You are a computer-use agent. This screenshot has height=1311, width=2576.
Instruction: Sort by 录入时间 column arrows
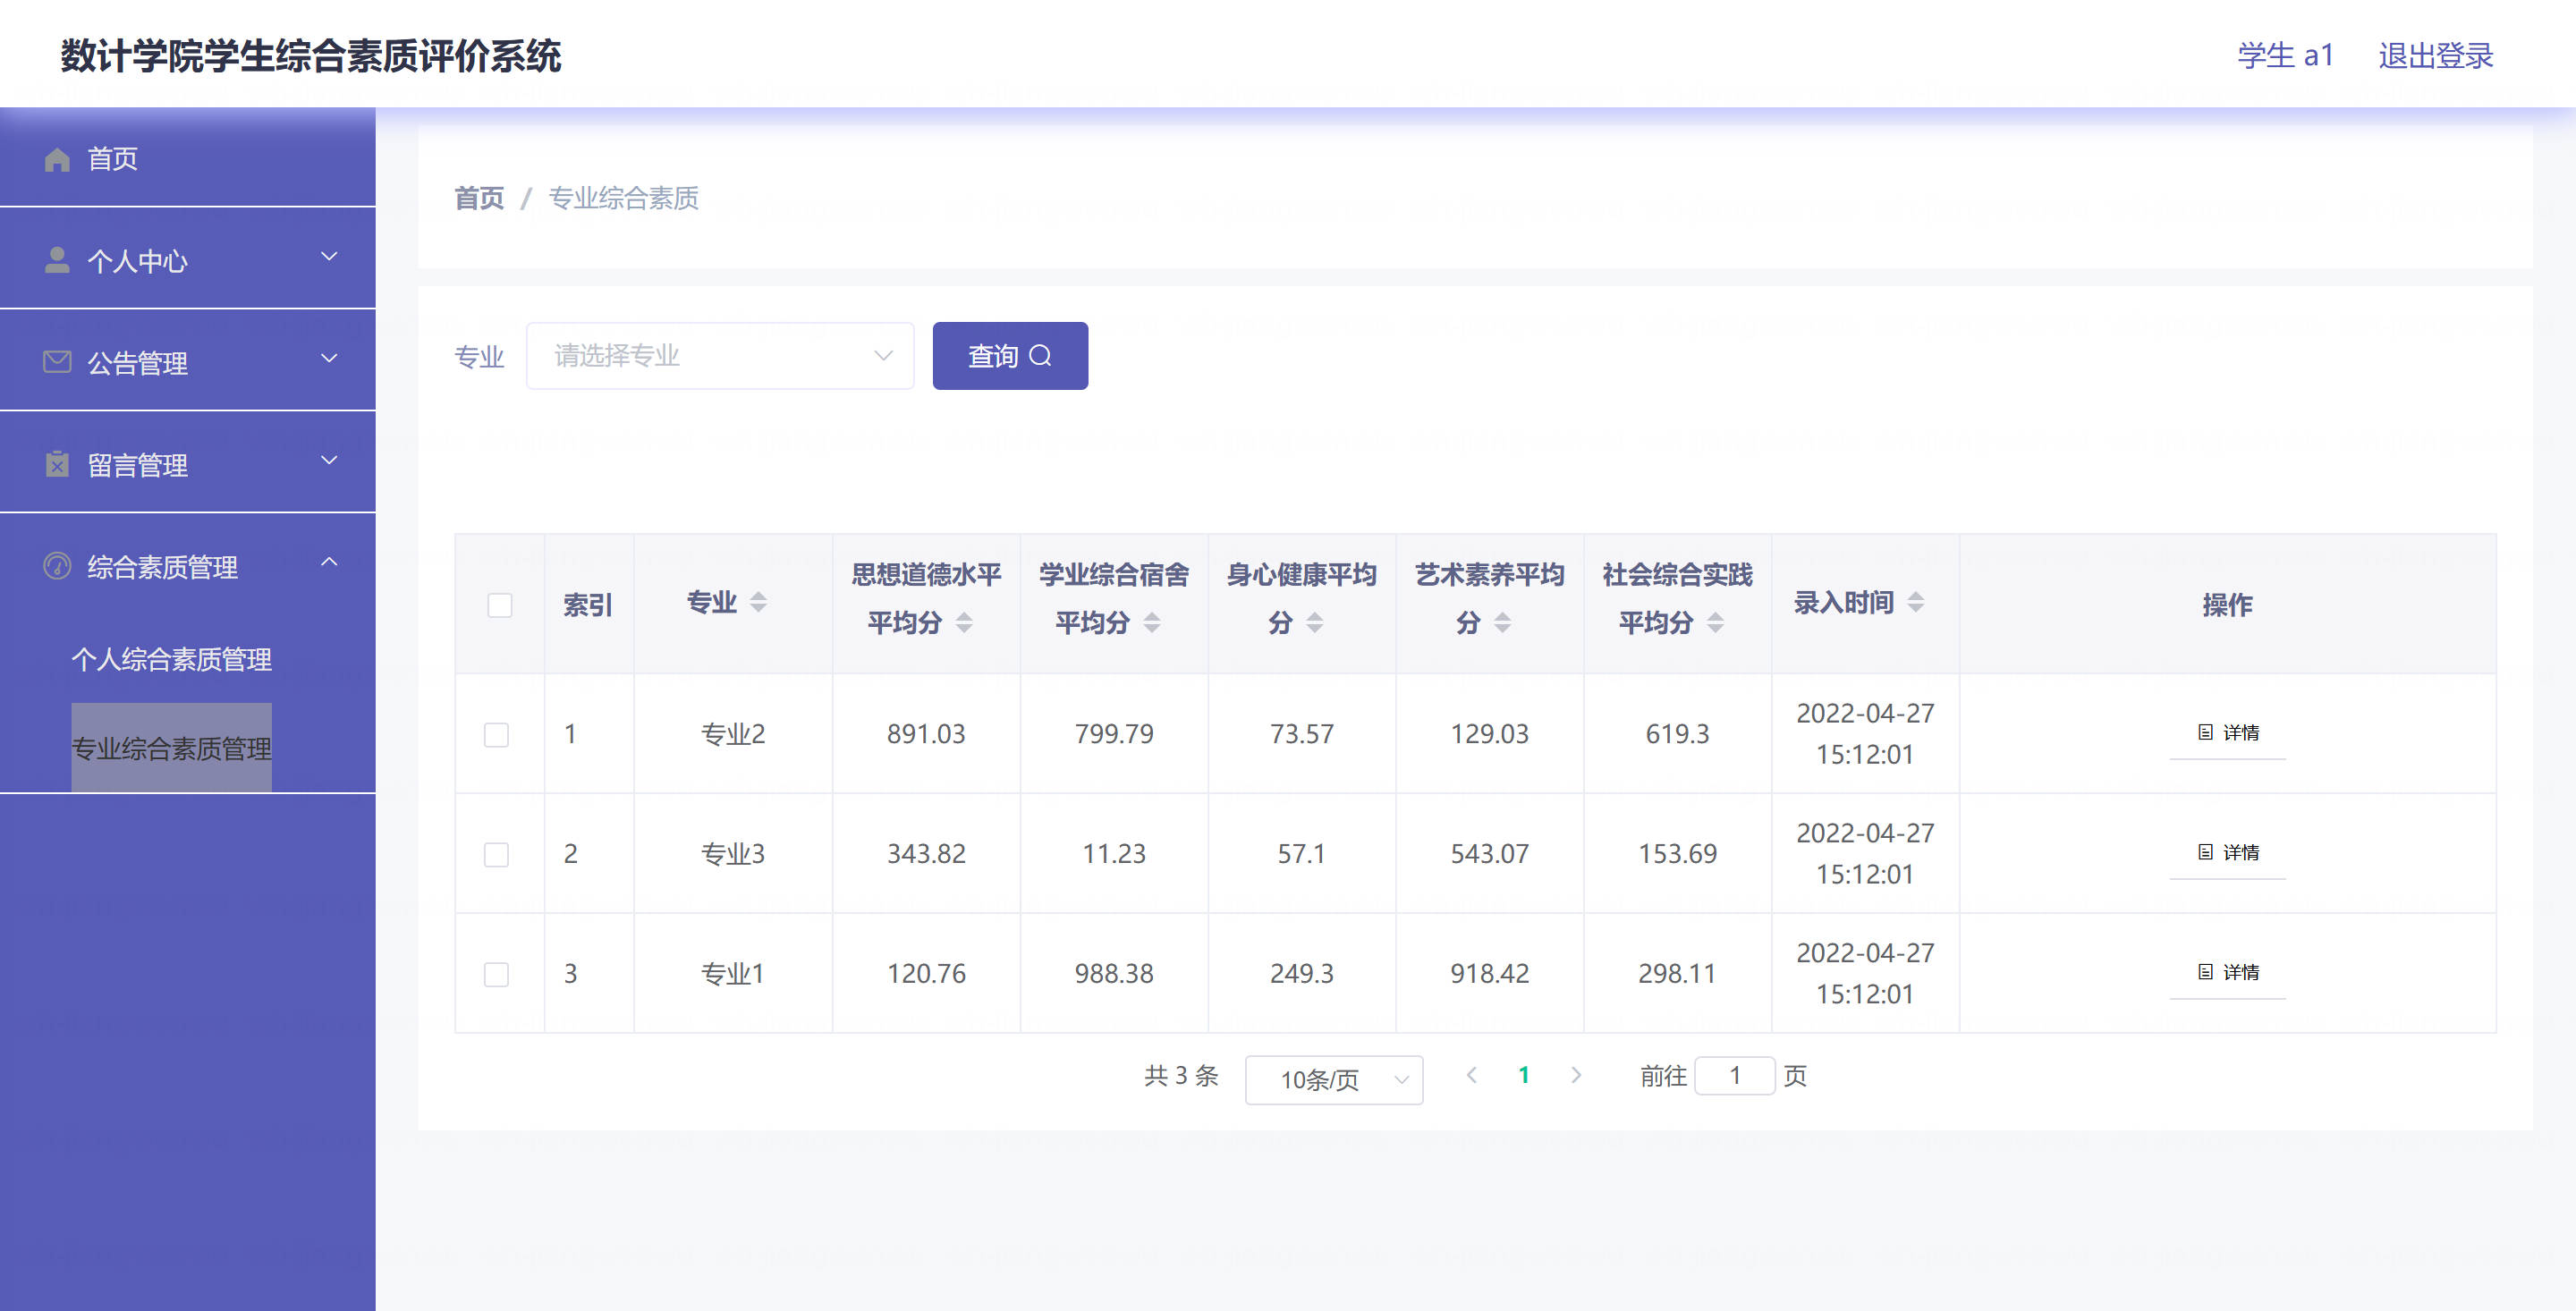click(x=1915, y=602)
